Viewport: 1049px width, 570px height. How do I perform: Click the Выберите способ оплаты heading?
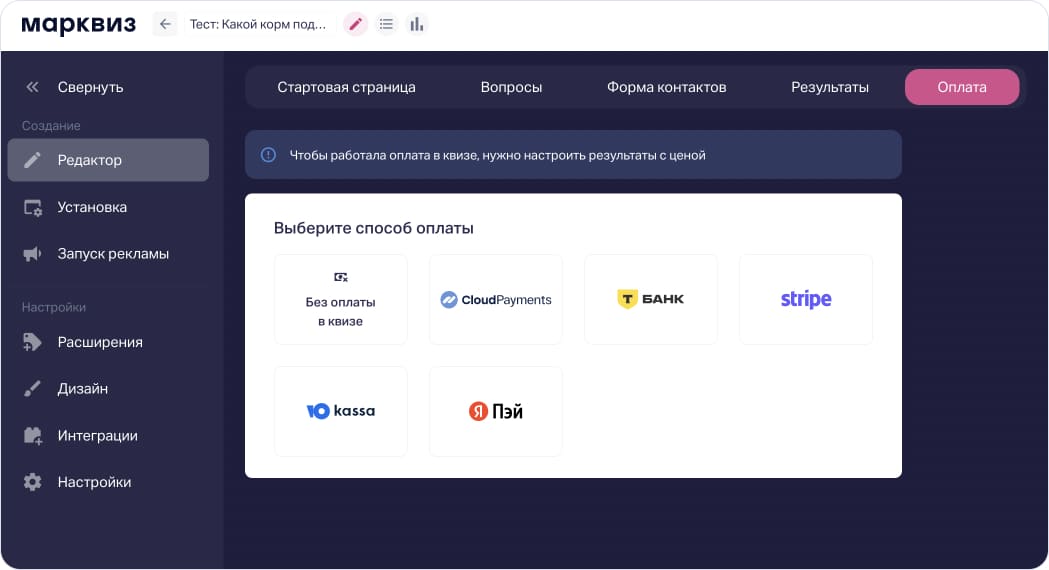click(x=373, y=228)
